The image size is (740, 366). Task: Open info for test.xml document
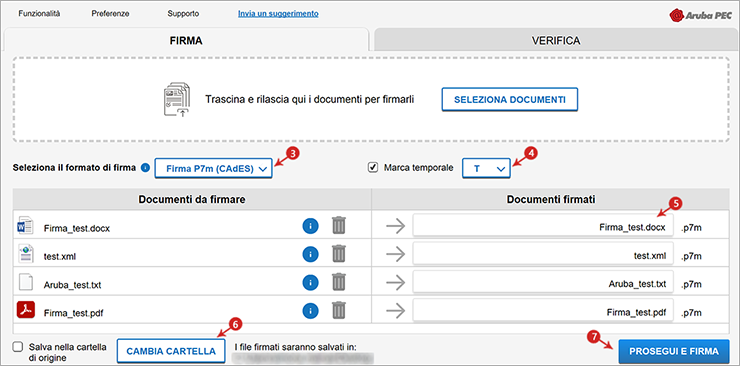click(311, 254)
